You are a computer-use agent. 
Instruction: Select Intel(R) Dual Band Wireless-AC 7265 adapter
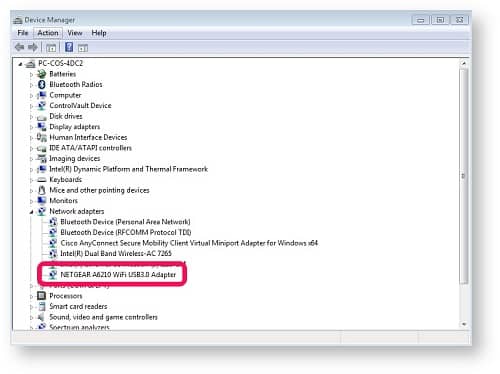116,254
